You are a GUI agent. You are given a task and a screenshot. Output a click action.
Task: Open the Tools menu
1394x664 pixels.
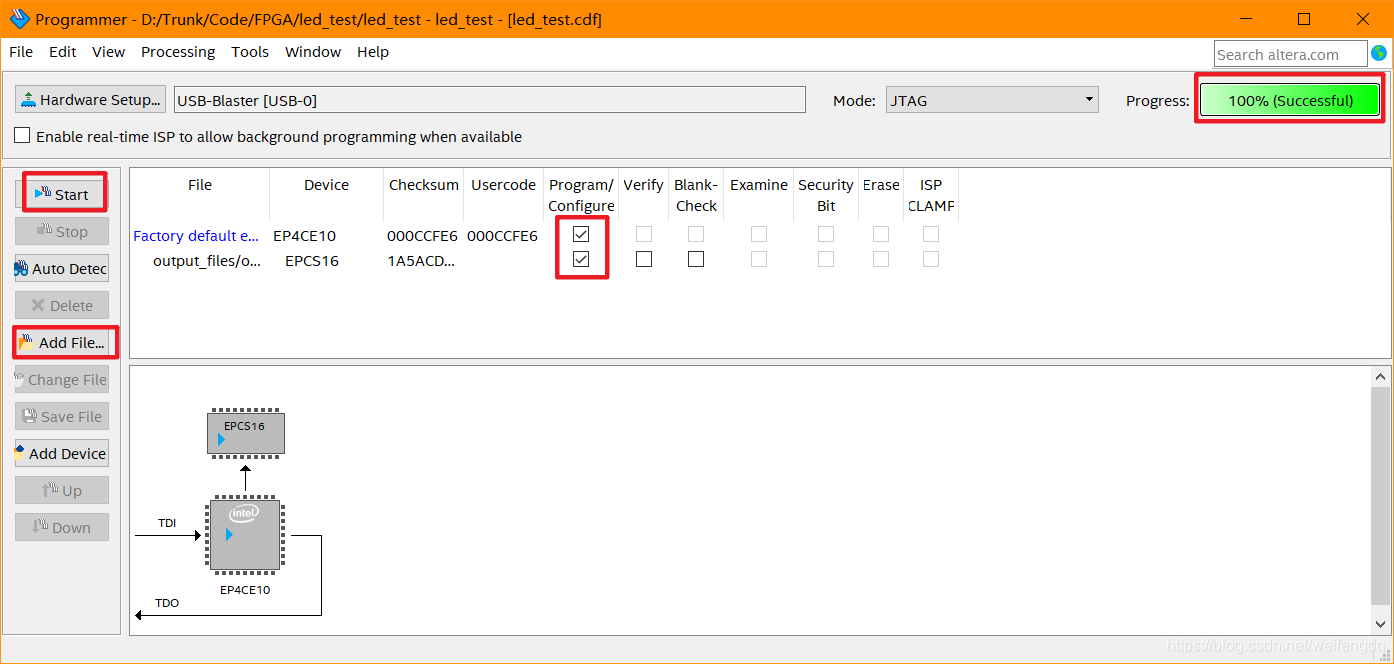tap(250, 52)
